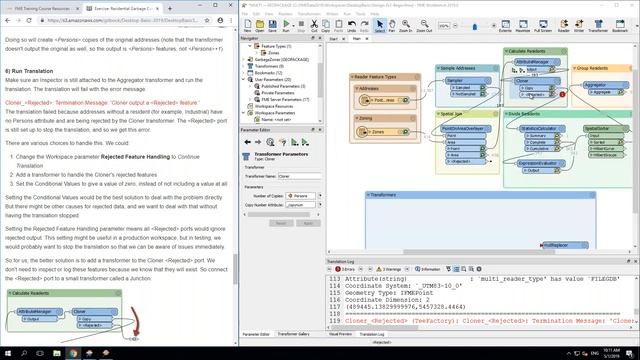Open Translation Log settings gear icon

(479, 269)
